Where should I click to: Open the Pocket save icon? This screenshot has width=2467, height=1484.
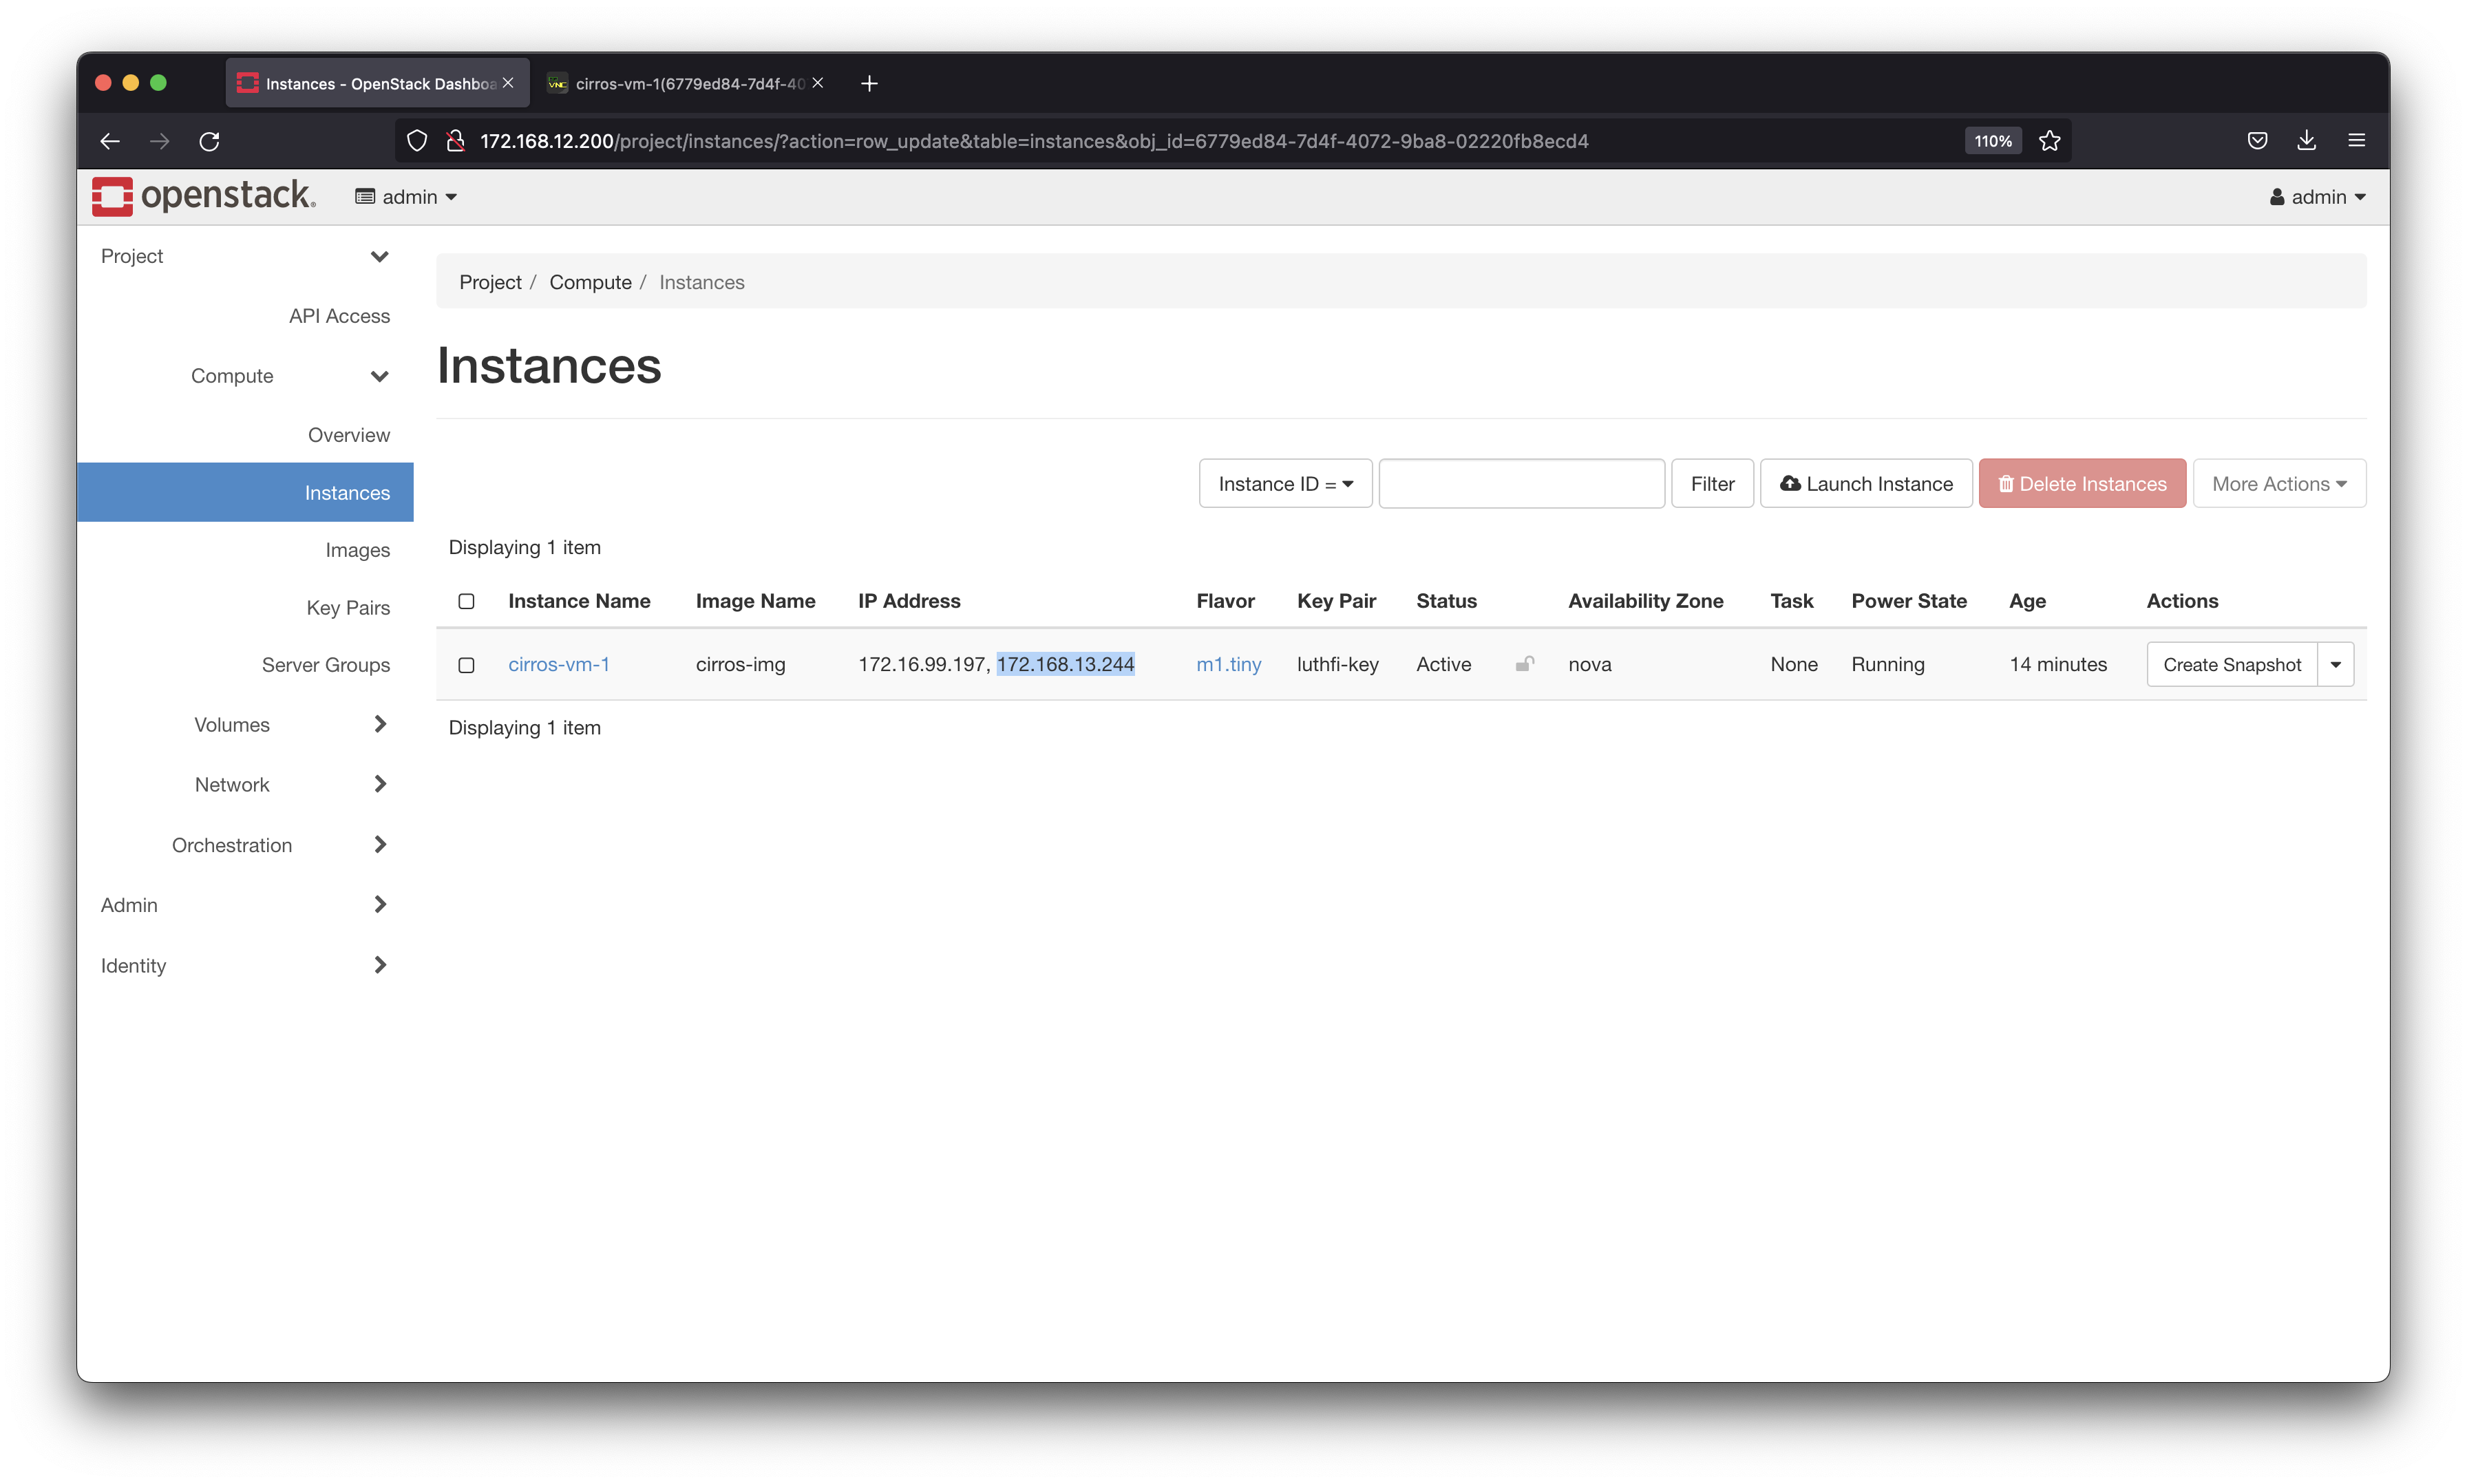pyautogui.click(x=2257, y=141)
